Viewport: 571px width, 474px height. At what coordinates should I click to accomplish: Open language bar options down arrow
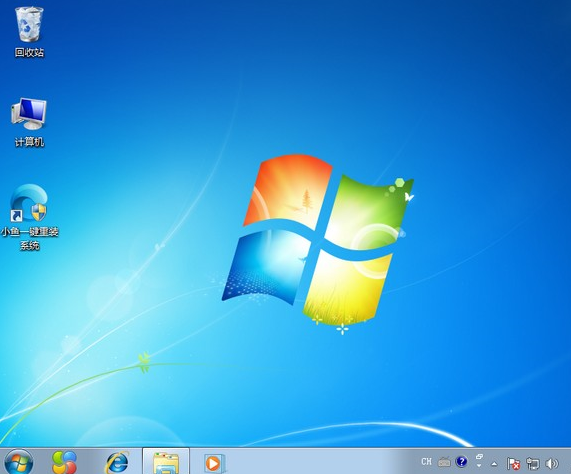click(479, 466)
